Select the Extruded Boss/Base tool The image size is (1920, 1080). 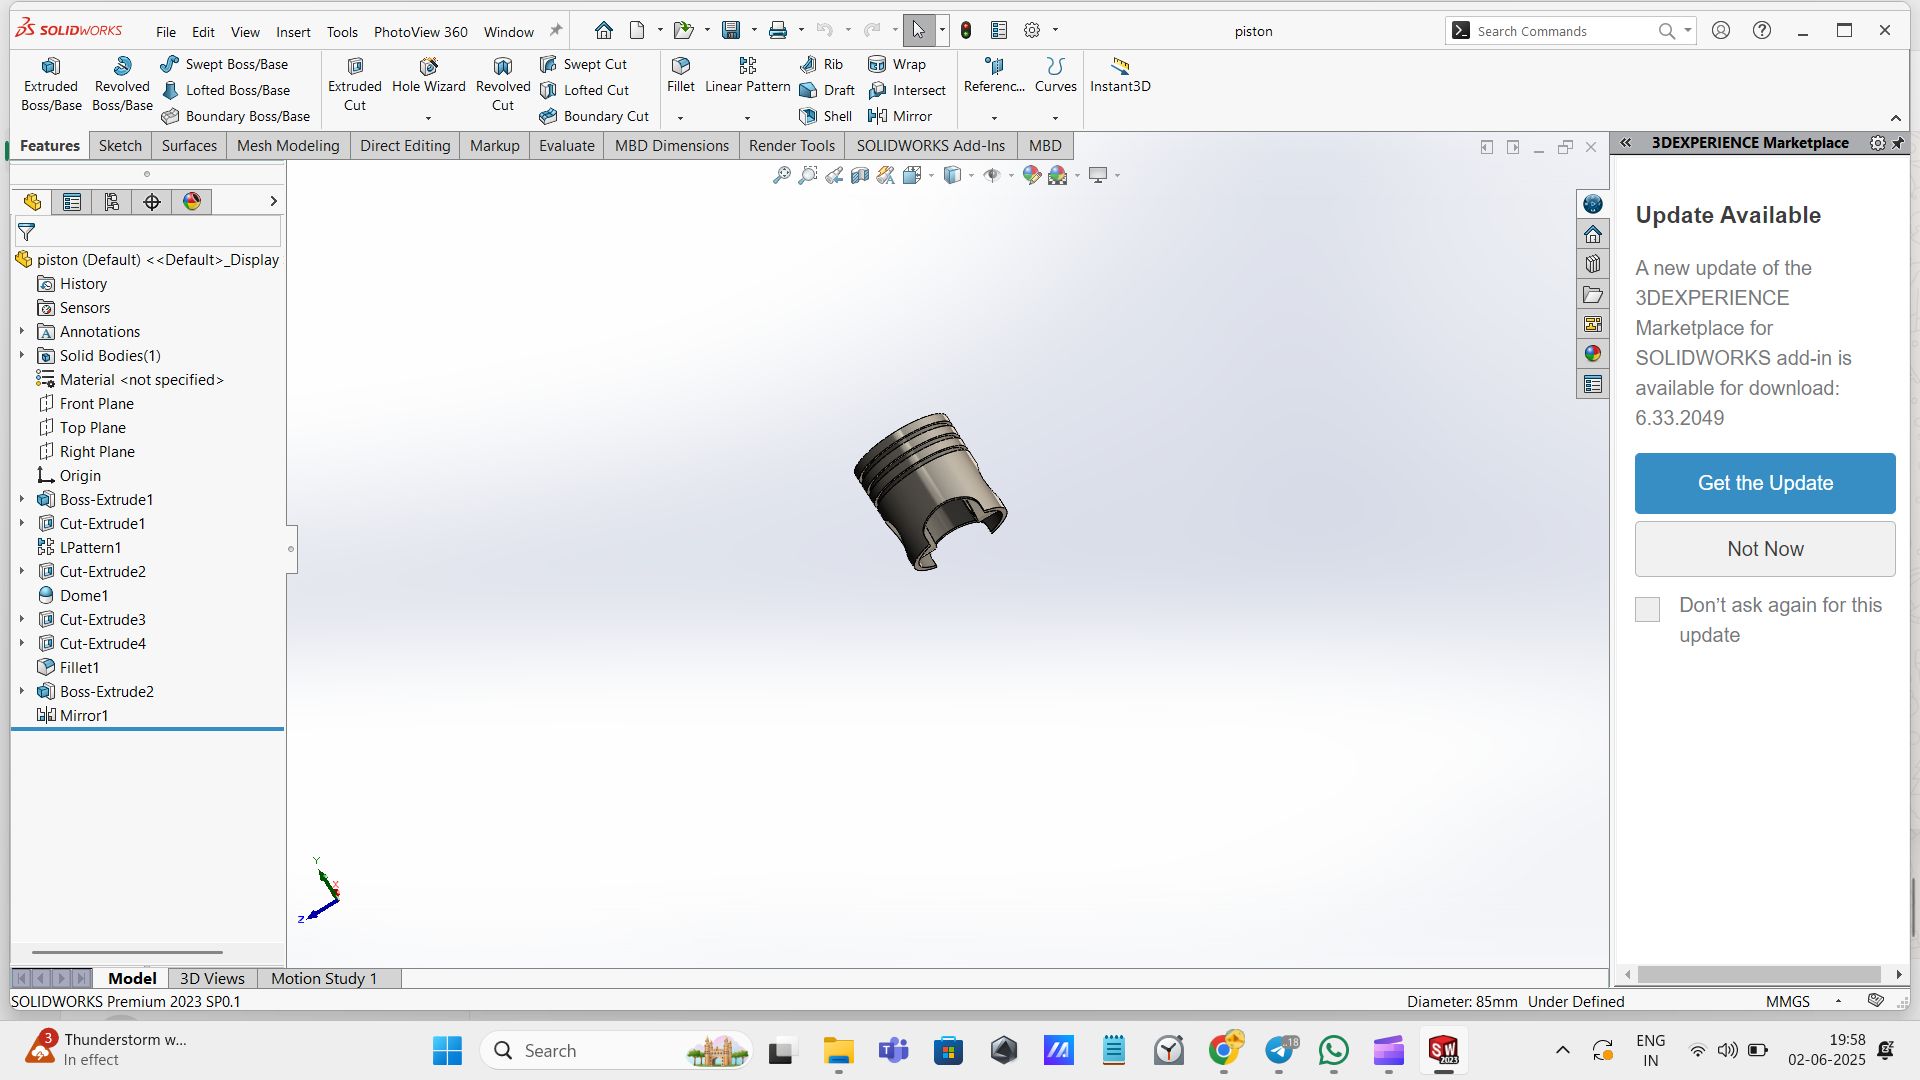tap(51, 84)
